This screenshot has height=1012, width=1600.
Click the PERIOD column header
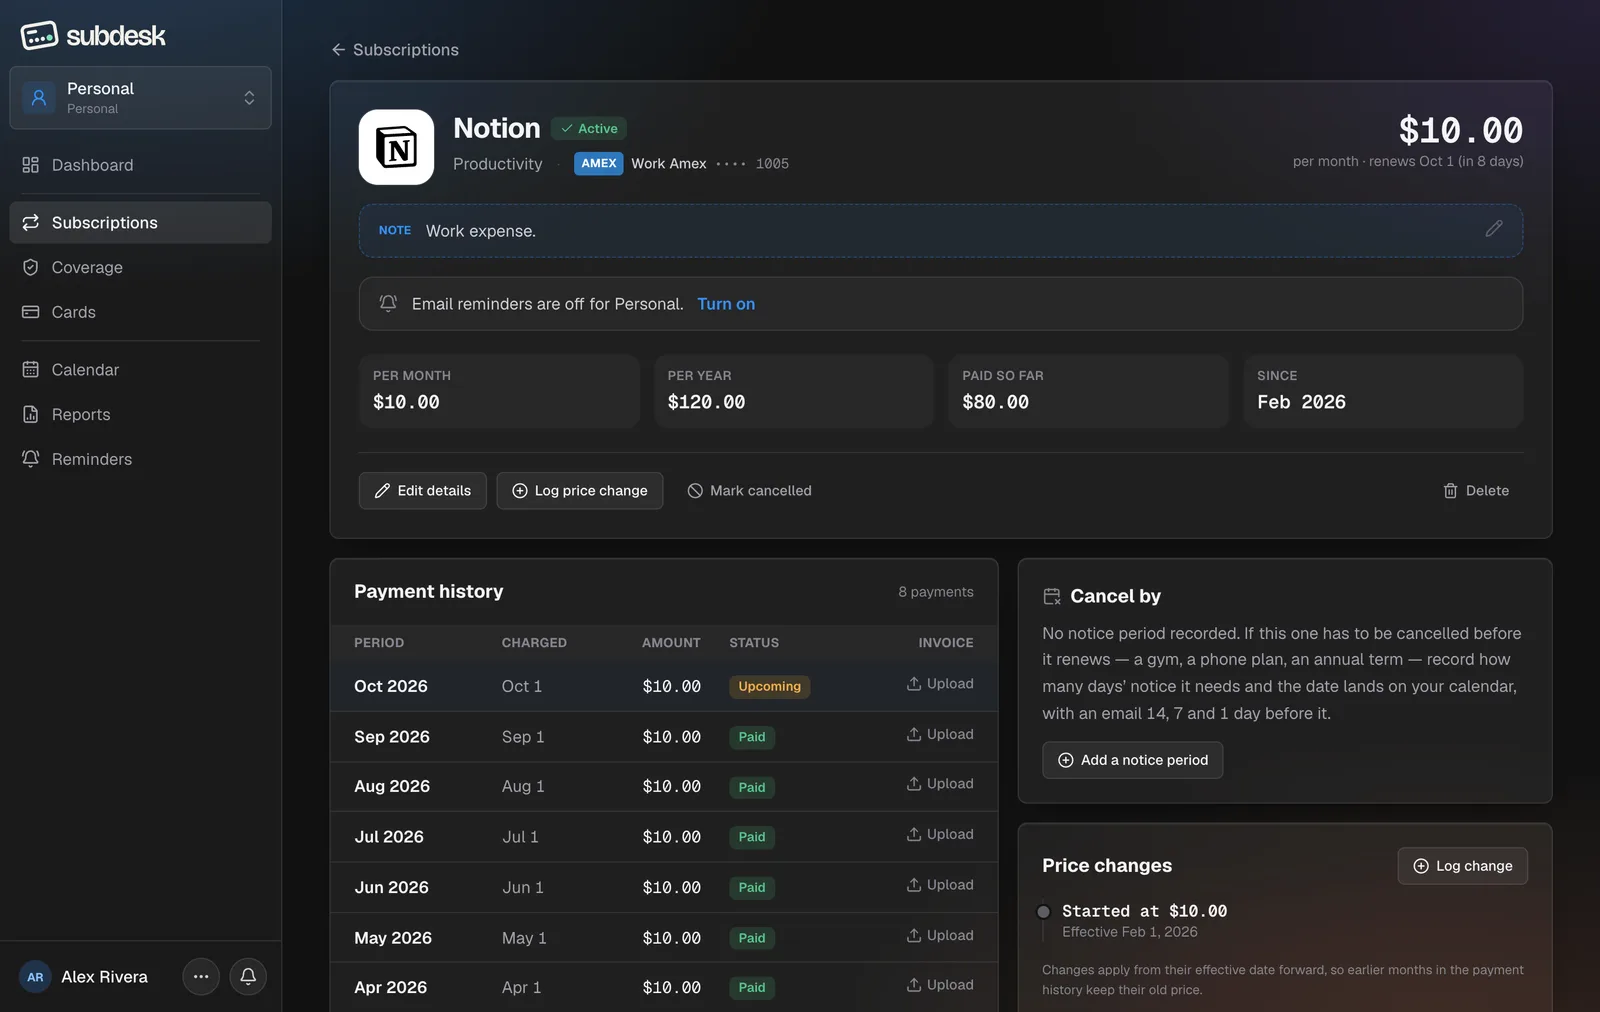379,643
